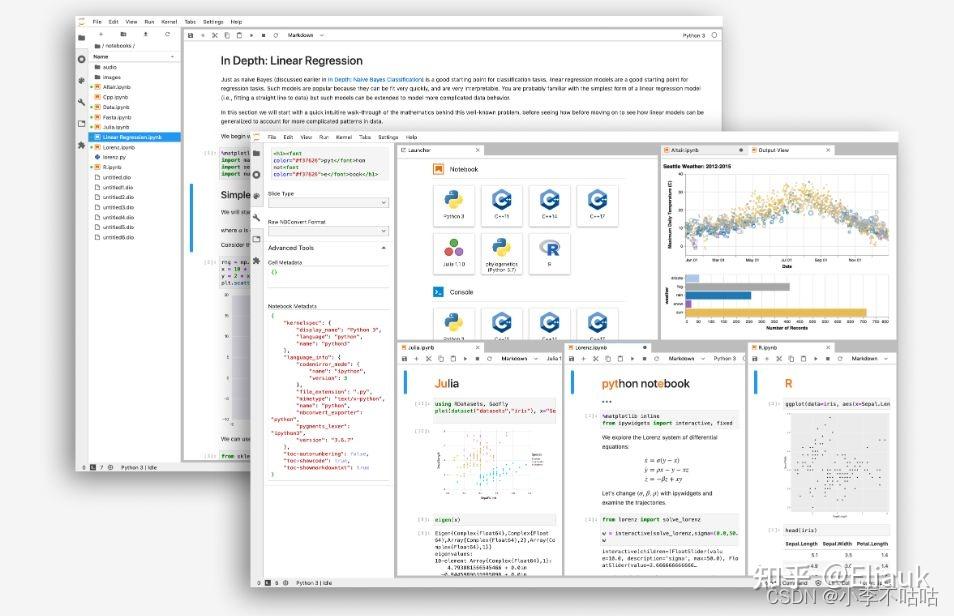Save the notebook using the save icon
The image size is (954, 616).
point(191,35)
